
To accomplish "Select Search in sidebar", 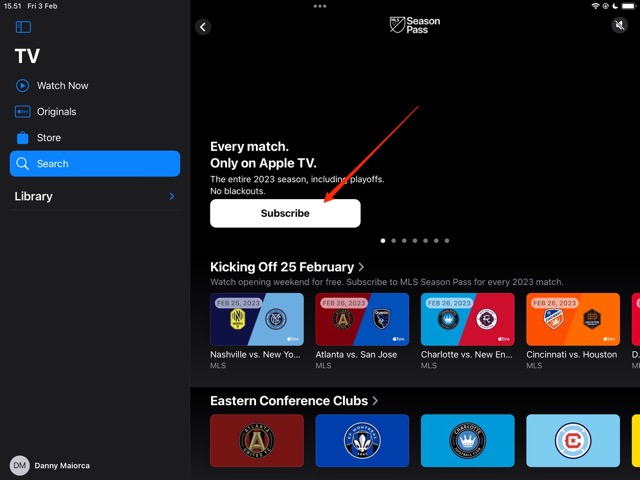I will 95,164.
